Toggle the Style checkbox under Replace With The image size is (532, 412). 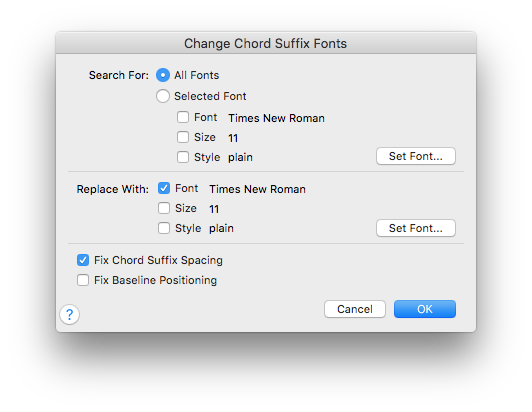[x=164, y=228]
